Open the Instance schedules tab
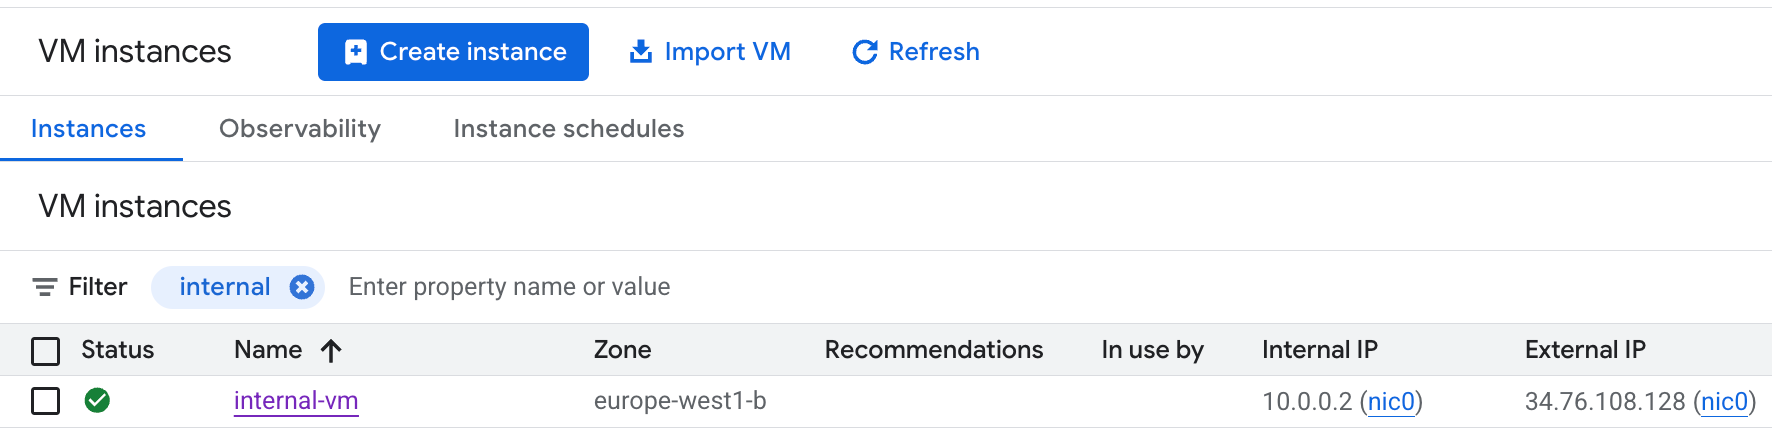1772x444 pixels. point(568,129)
